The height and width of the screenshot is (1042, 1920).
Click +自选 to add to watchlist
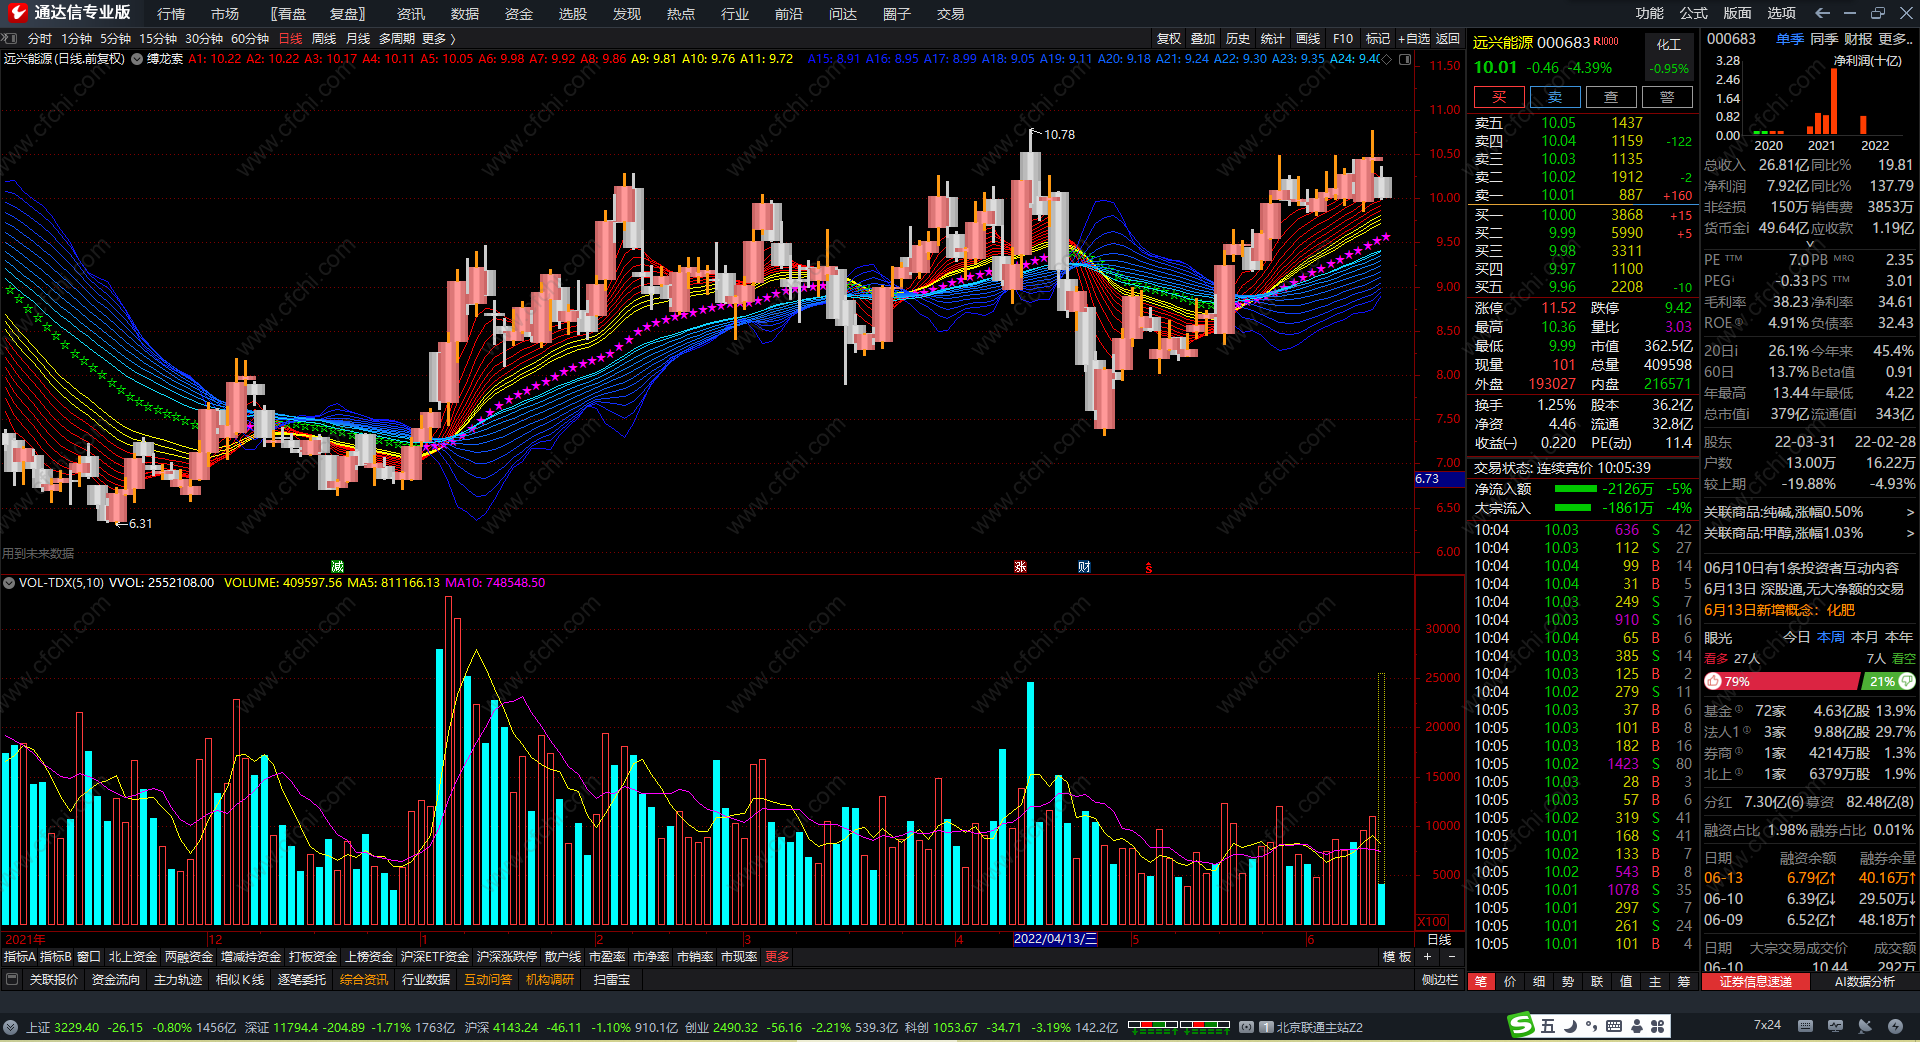[1414, 39]
